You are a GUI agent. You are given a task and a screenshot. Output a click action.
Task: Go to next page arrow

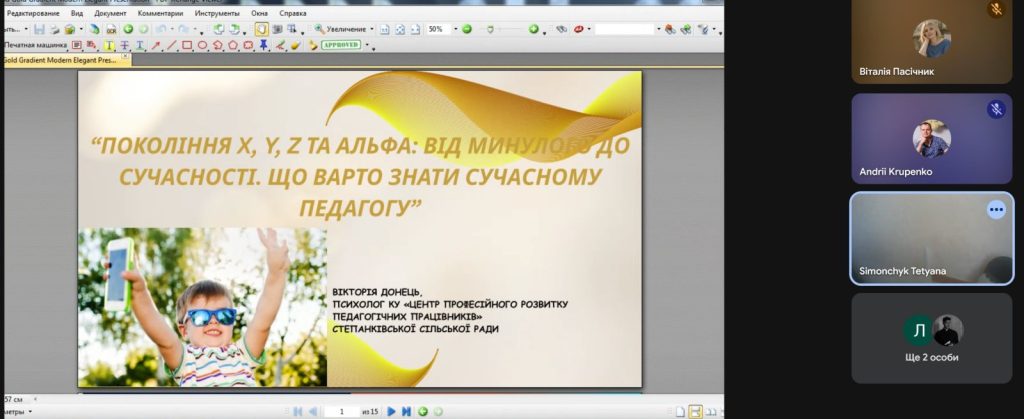coord(391,411)
